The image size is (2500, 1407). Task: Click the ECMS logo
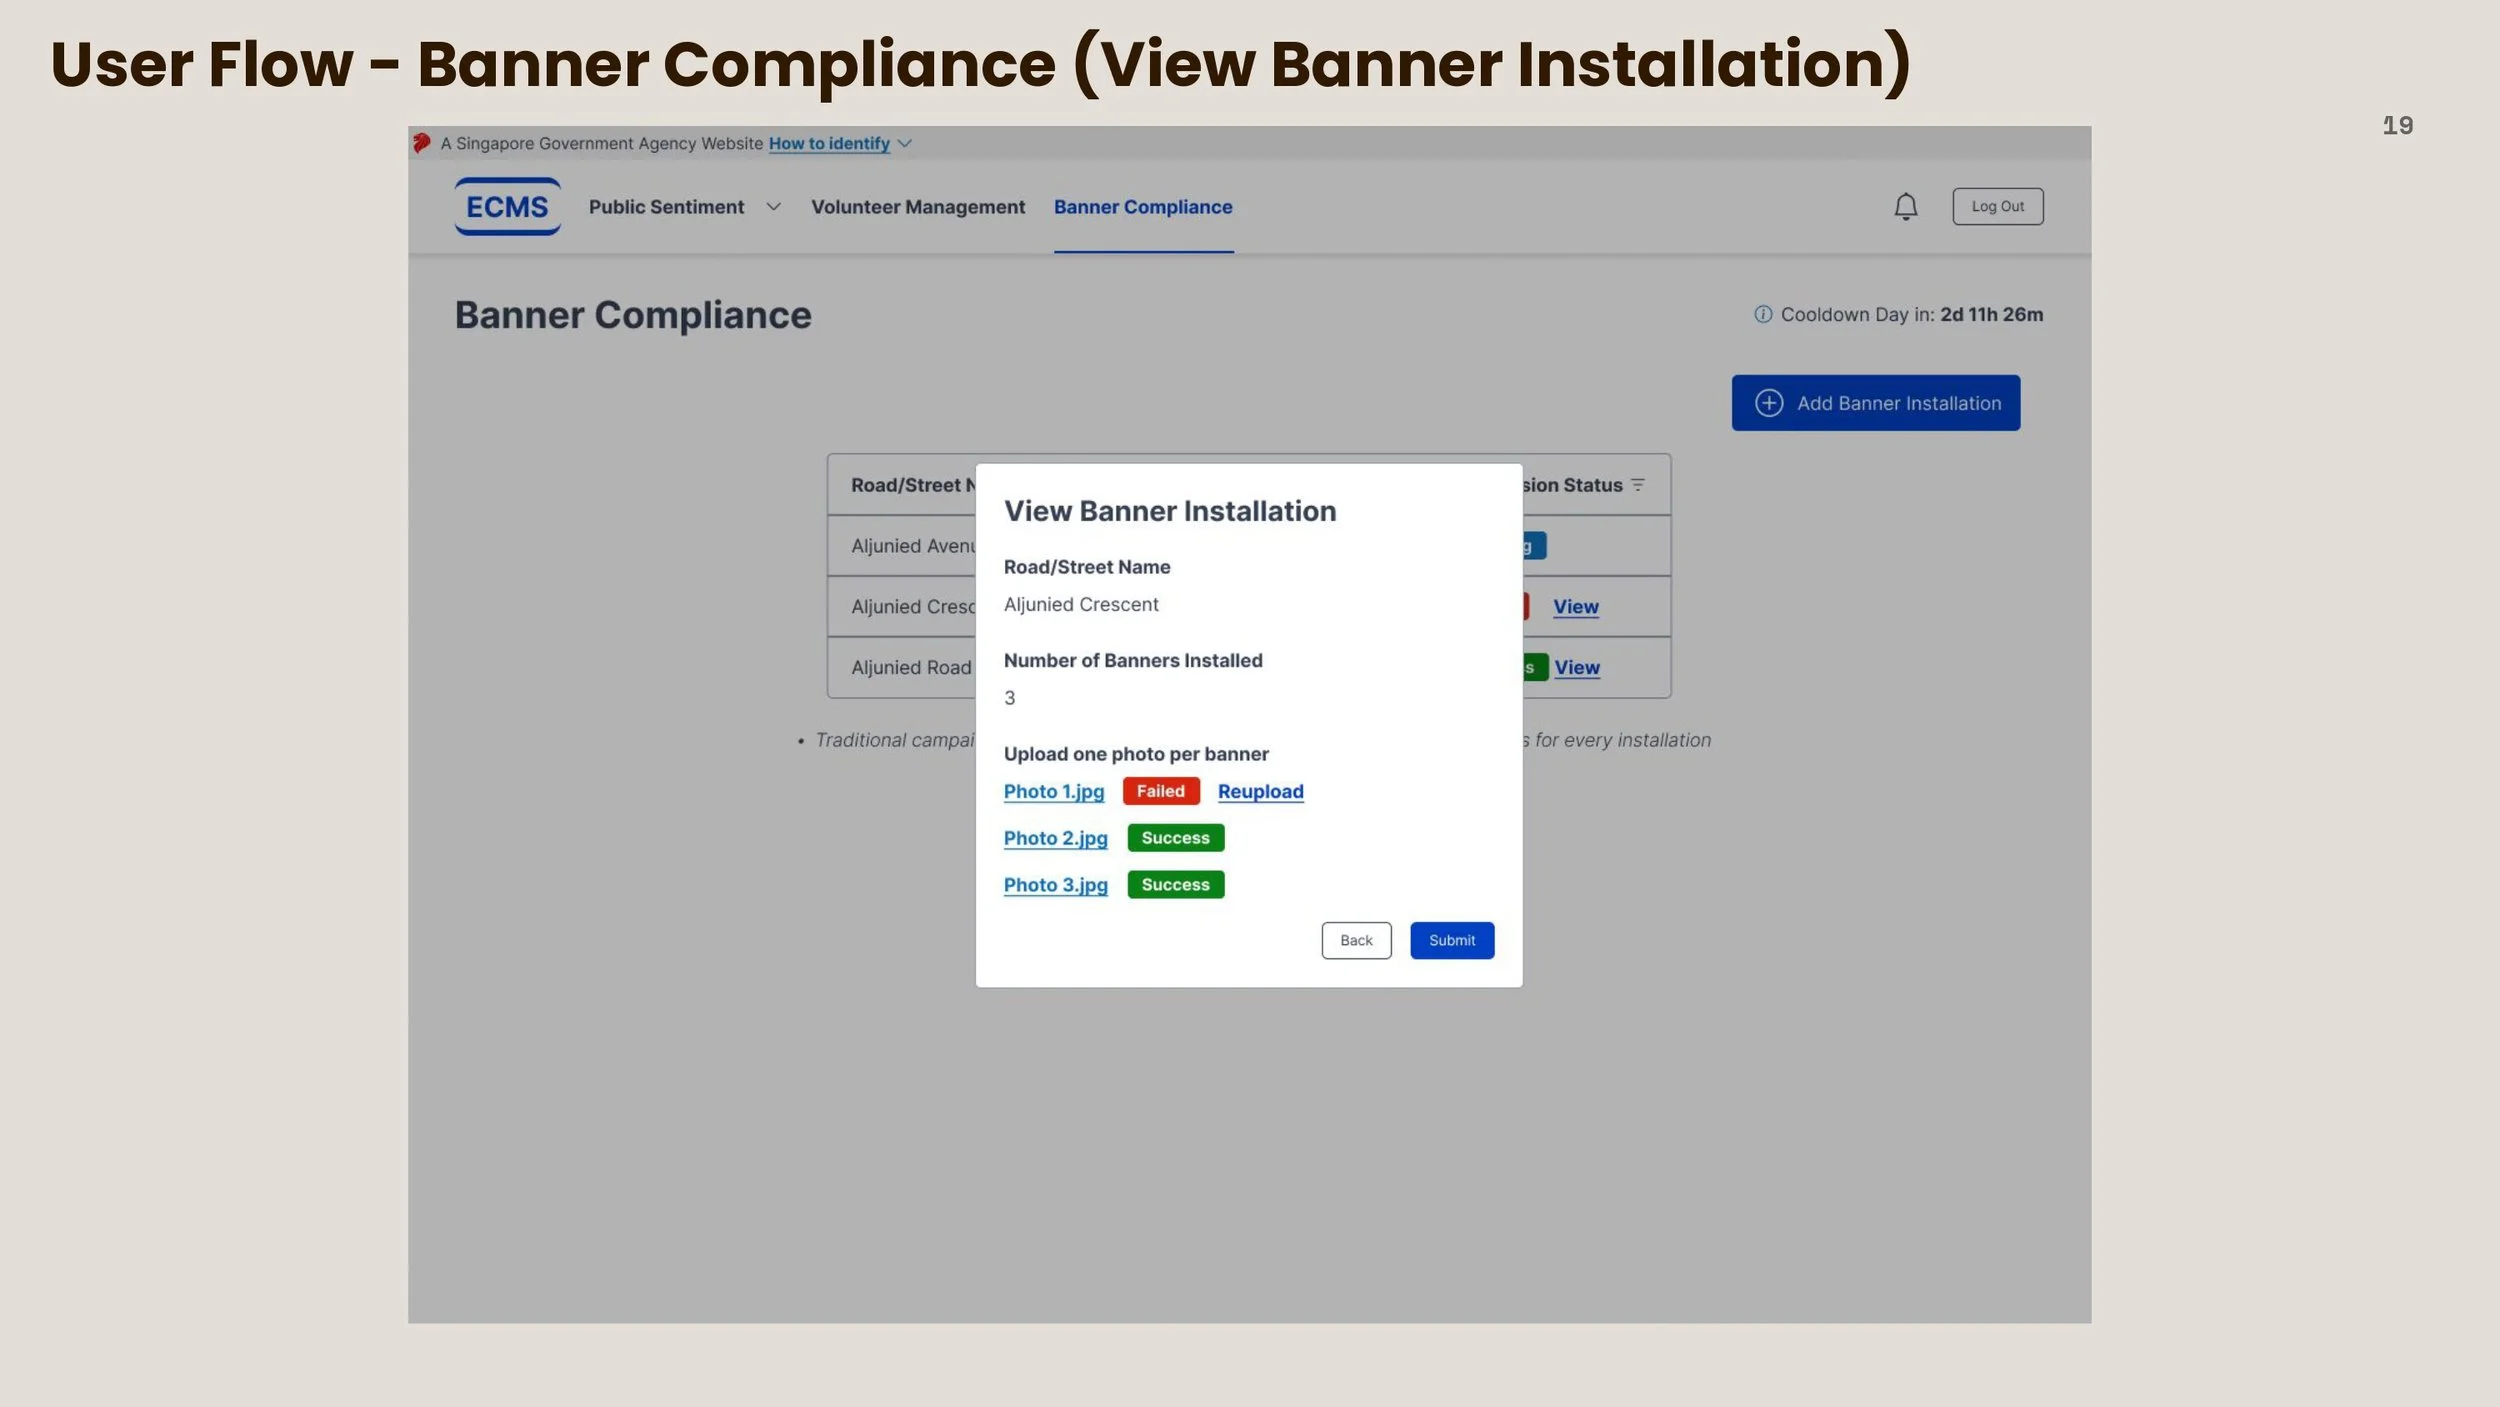tap(507, 206)
